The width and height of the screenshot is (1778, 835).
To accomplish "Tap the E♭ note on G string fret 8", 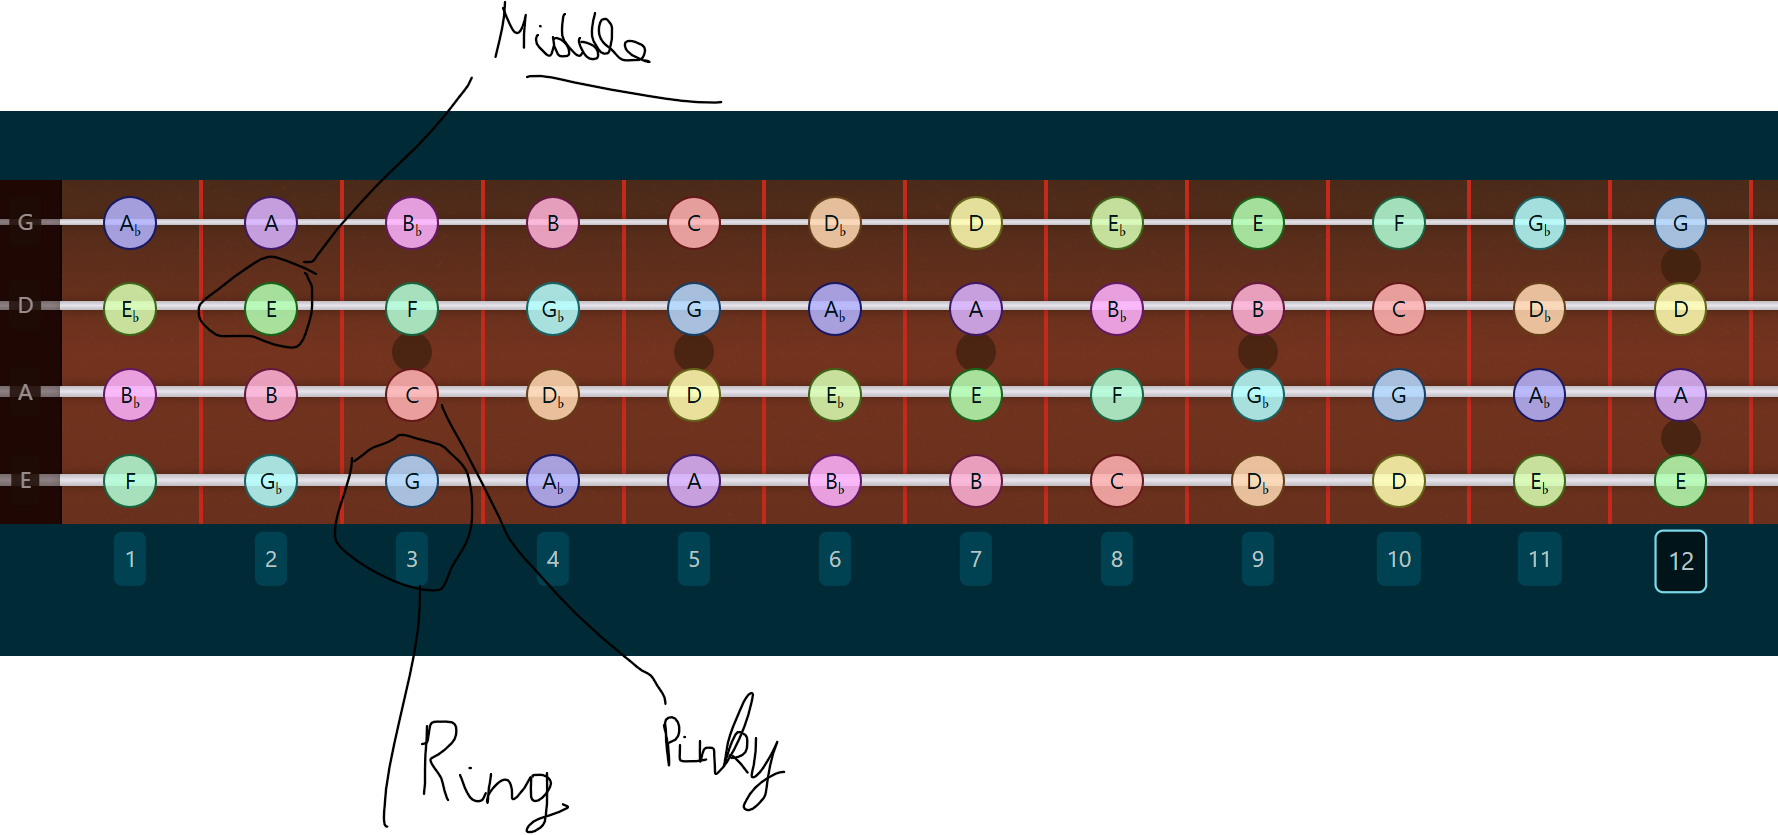I will click(x=1117, y=223).
